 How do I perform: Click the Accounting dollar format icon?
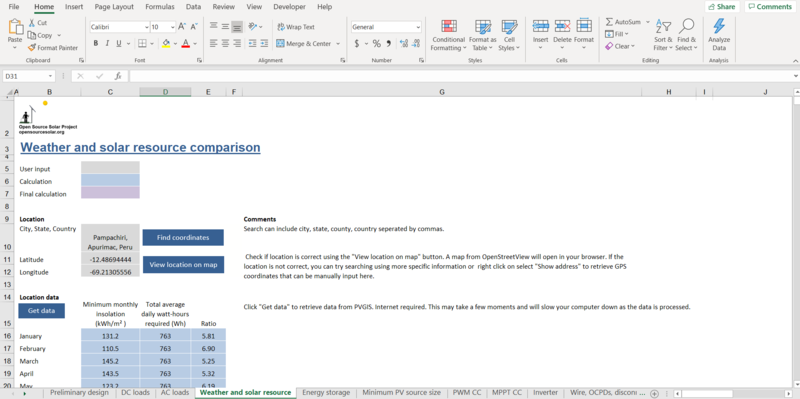357,43
